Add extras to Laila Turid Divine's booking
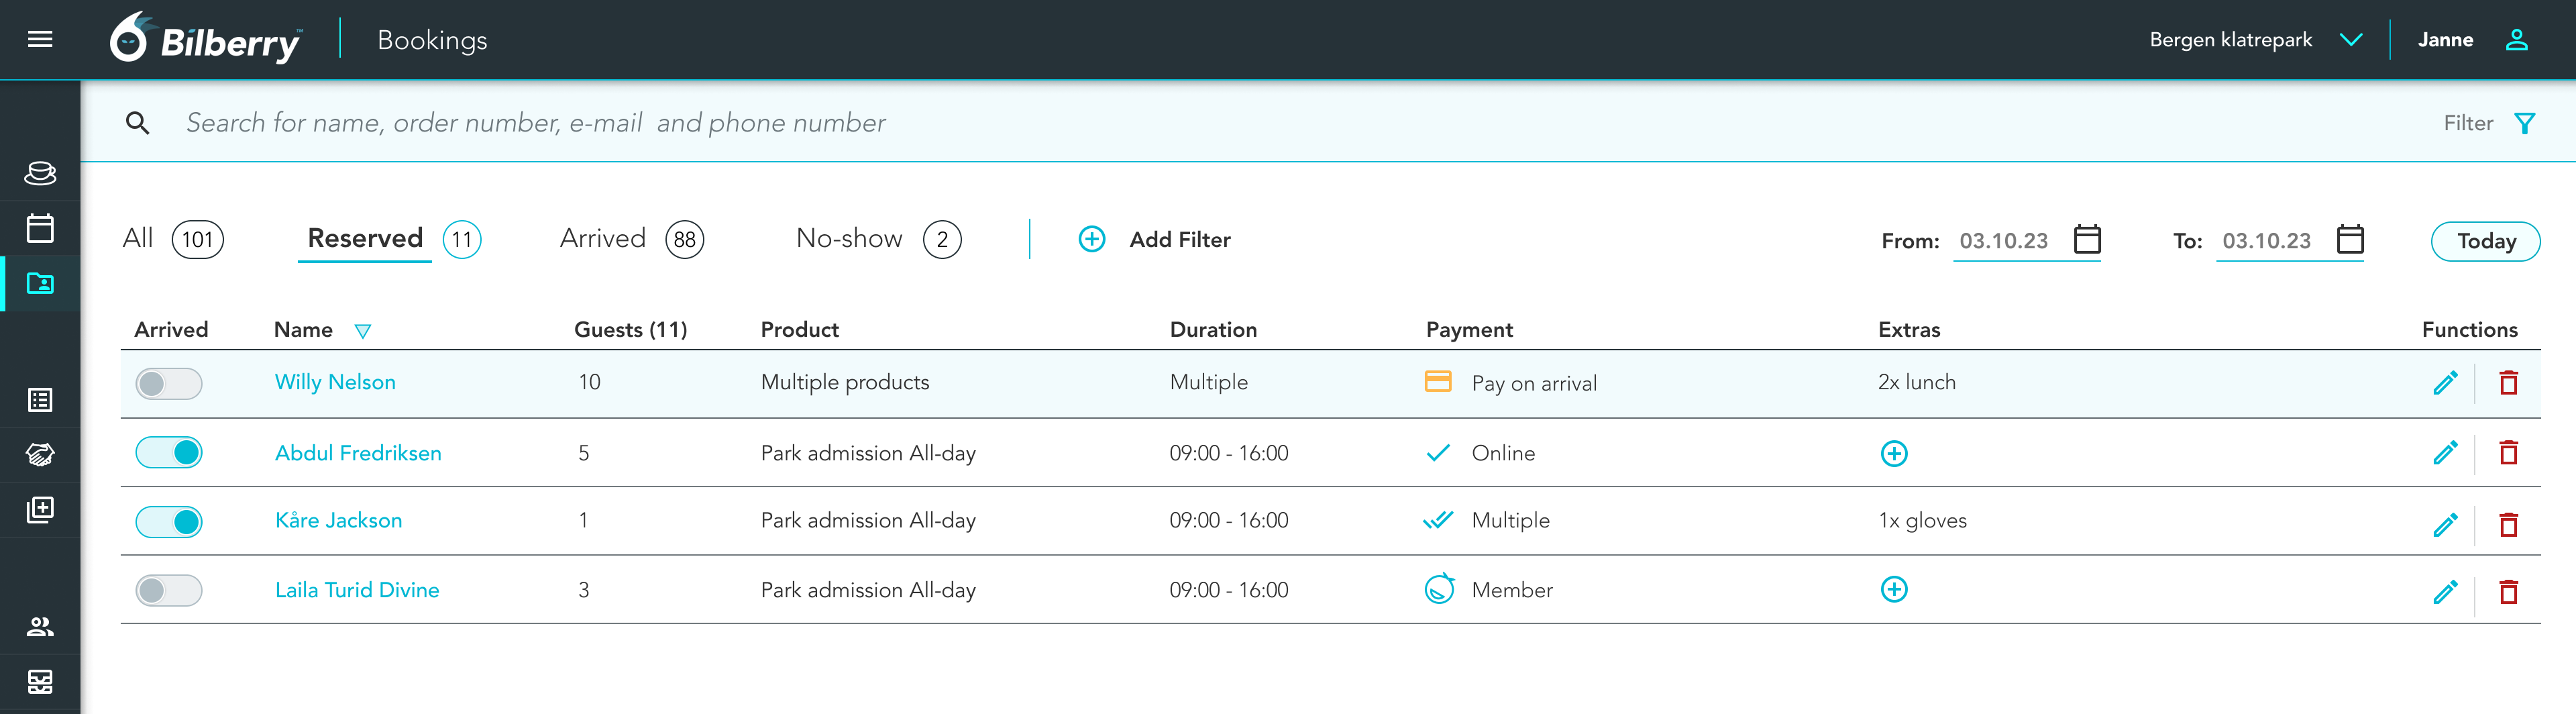 (1893, 590)
